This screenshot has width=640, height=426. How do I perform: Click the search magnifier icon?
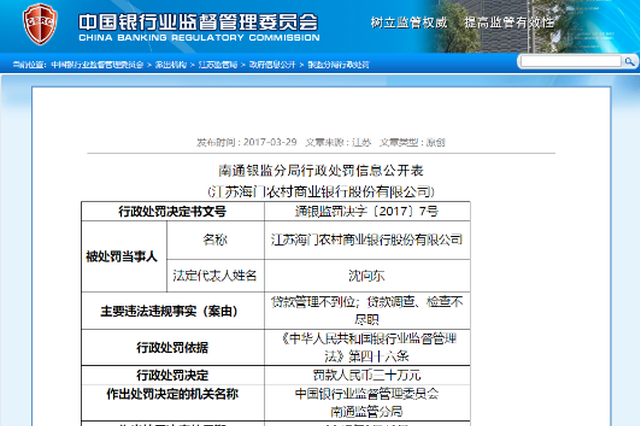[x=629, y=62]
